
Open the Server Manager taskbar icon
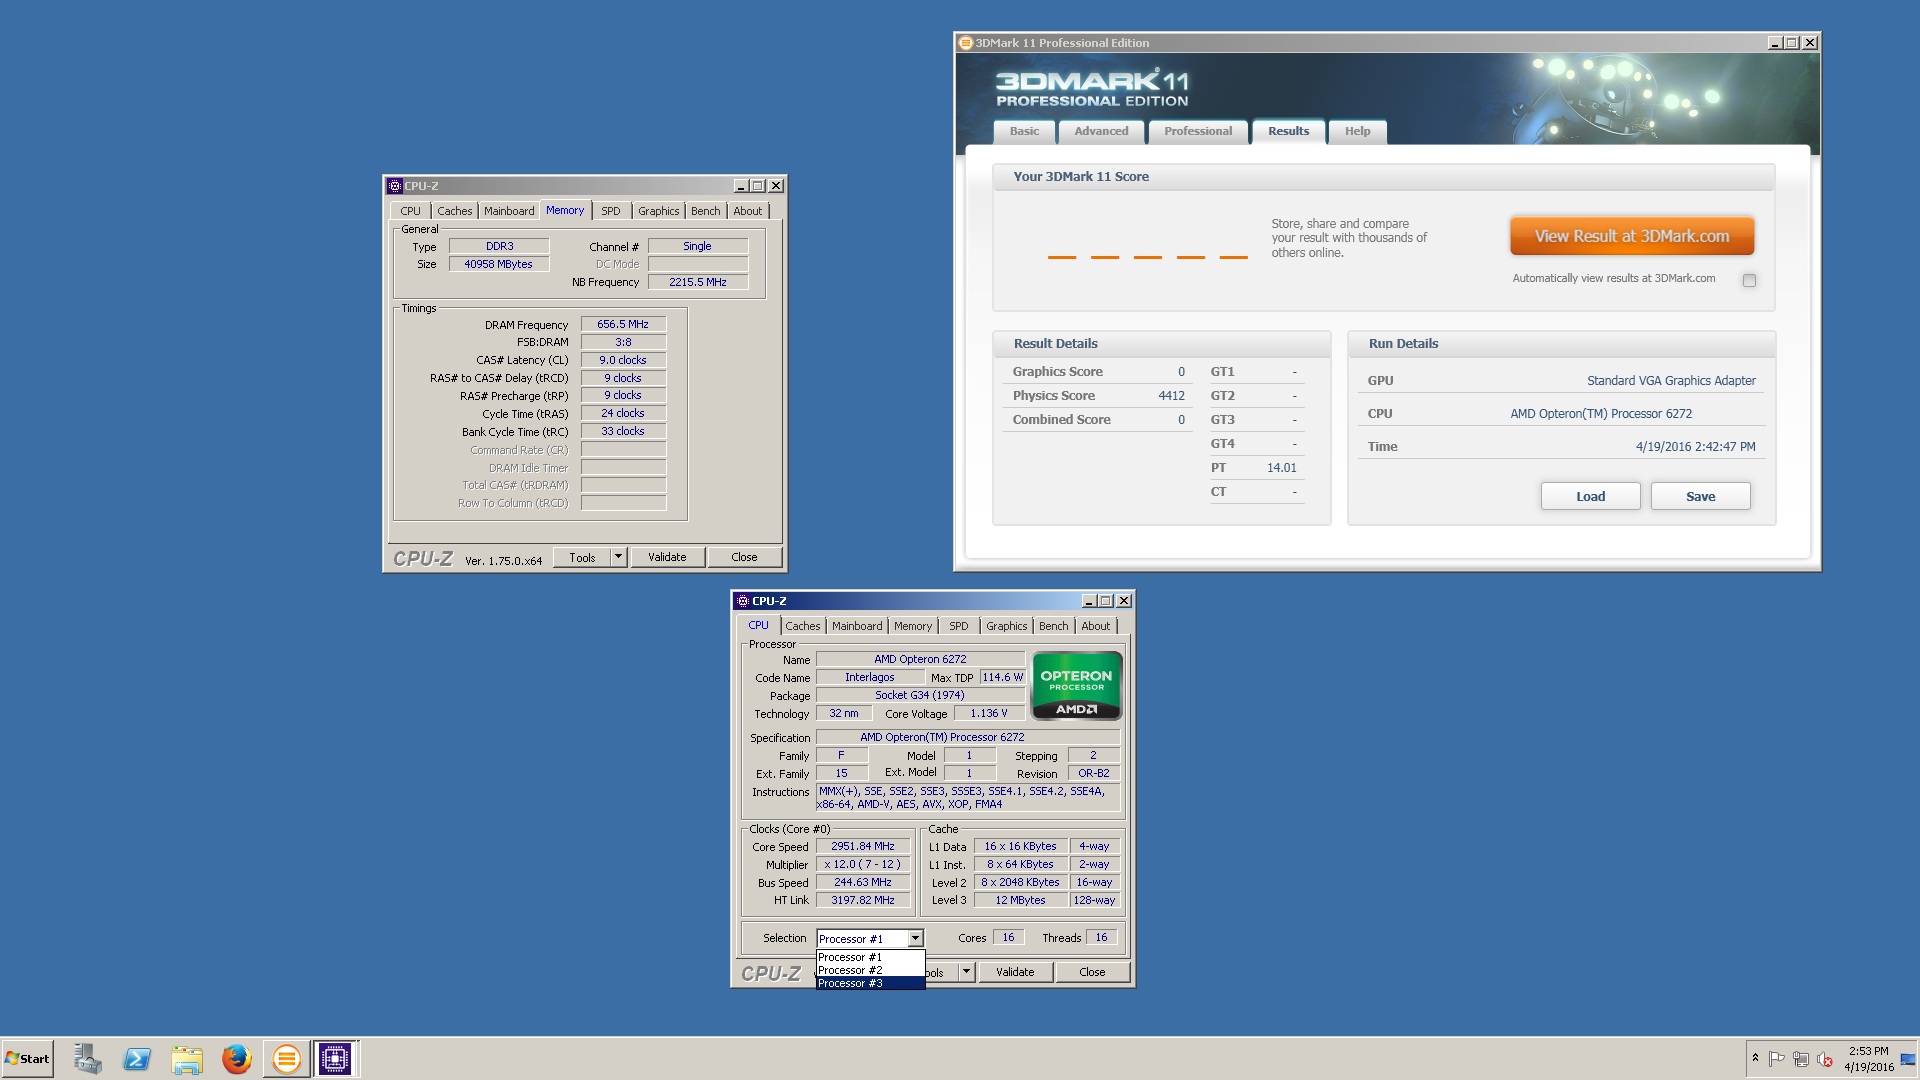tap(87, 1058)
